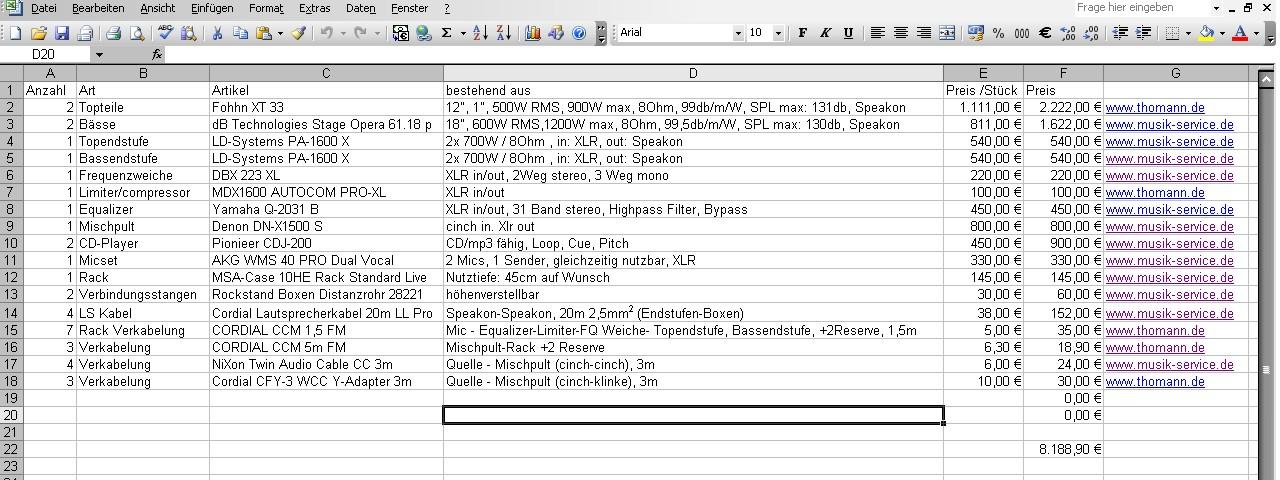The width and height of the screenshot is (1280, 480).
Task: Open the www.thomann.de link in Limiter/compressor row
Action: coord(1154,193)
